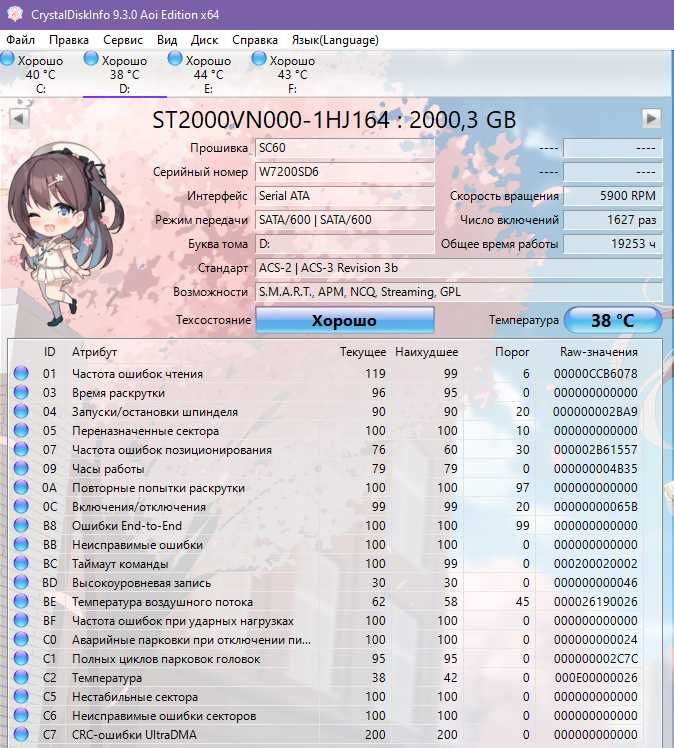Open the Диск menu
The height and width of the screenshot is (748, 674).
[x=204, y=40]
